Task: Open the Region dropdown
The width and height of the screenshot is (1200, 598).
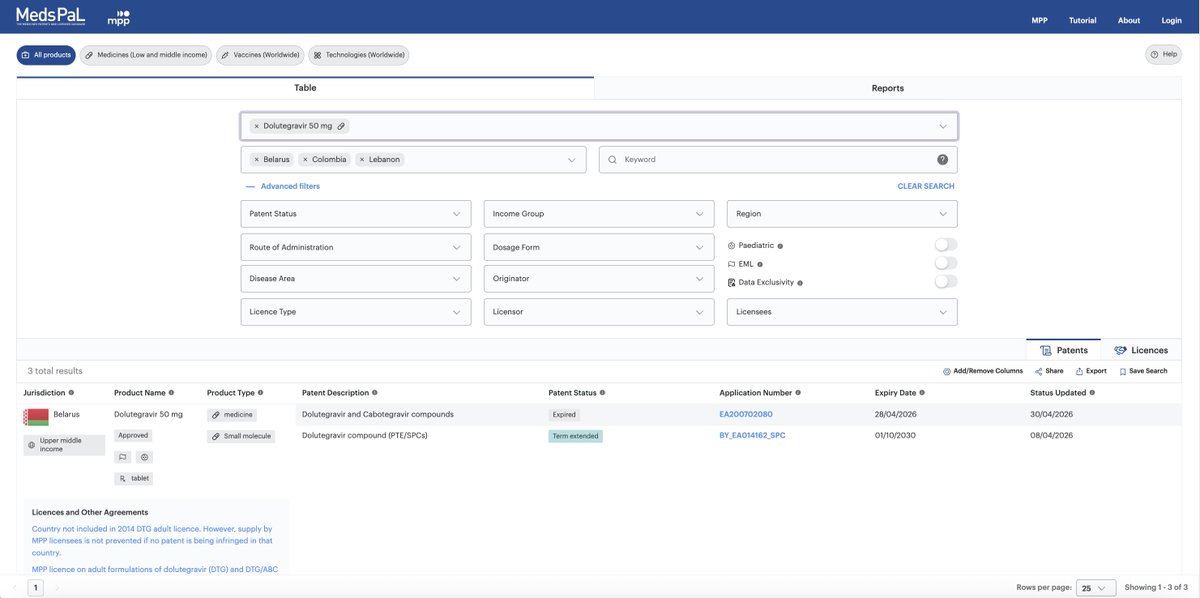Action: coord(842,214)
